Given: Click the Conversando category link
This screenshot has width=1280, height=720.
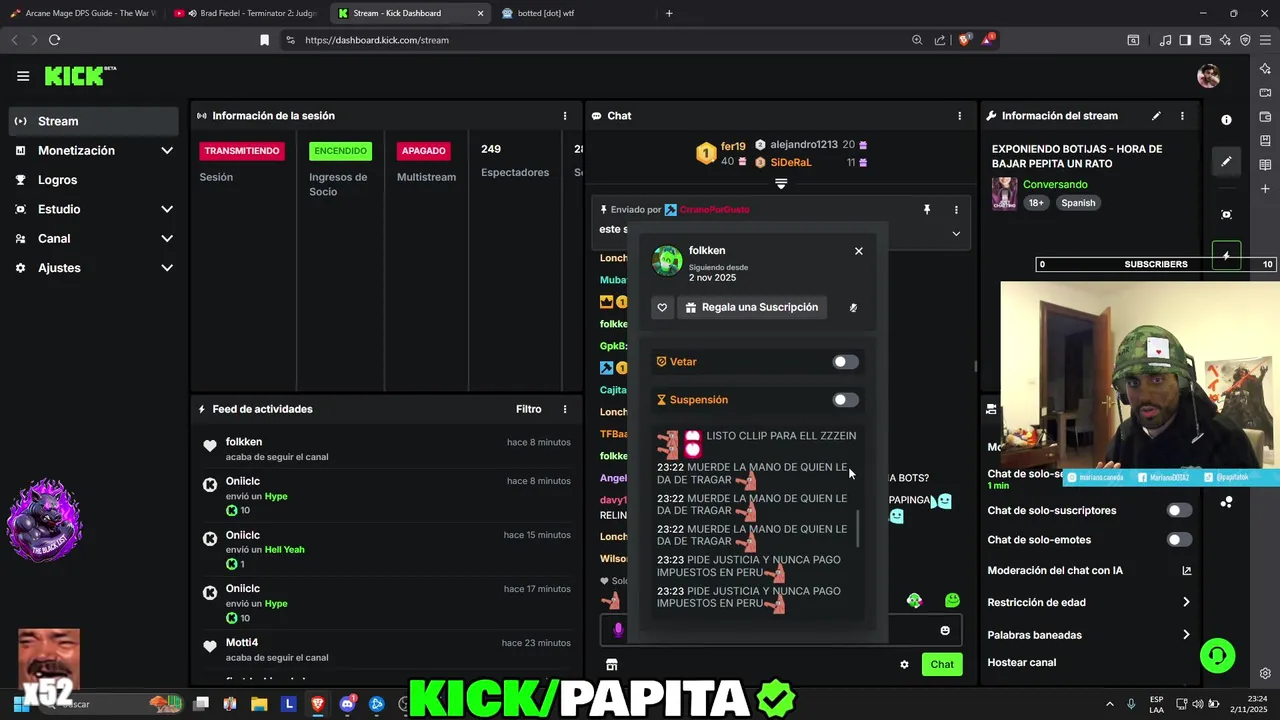Looking at the screenshot, I should [x=1055, y=185].
